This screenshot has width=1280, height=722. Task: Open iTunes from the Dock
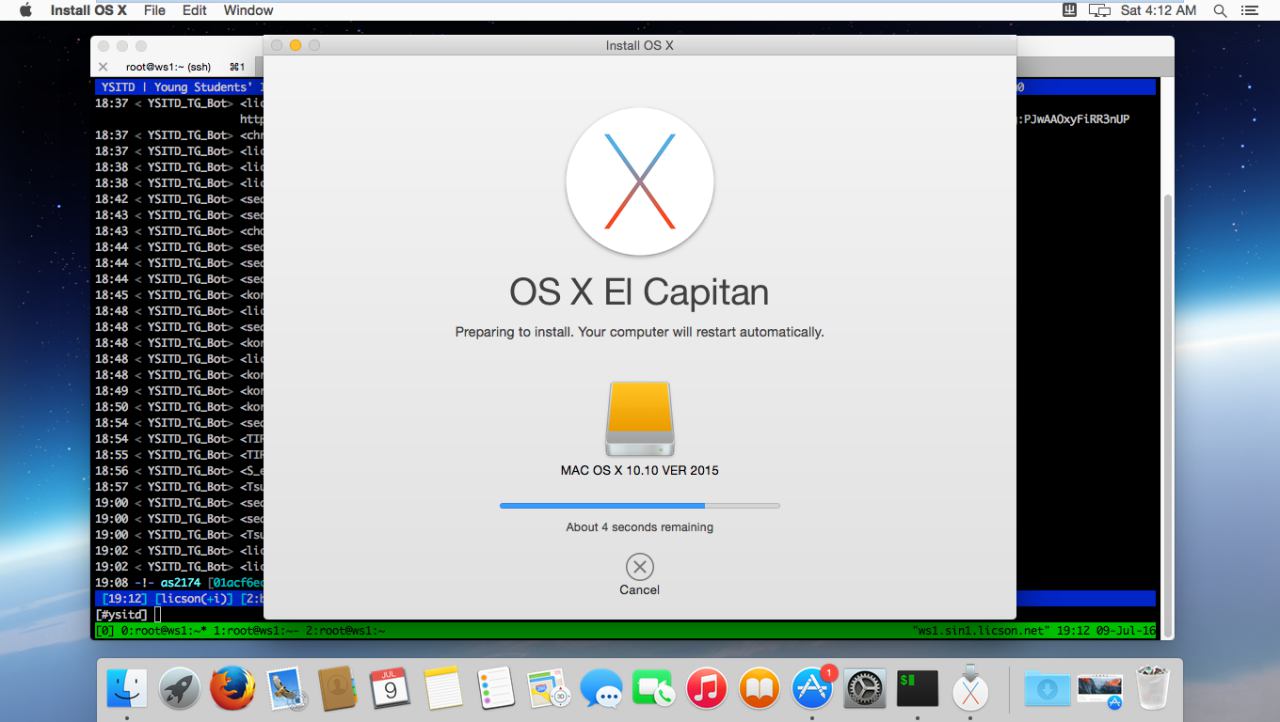(x=706, y=689)
